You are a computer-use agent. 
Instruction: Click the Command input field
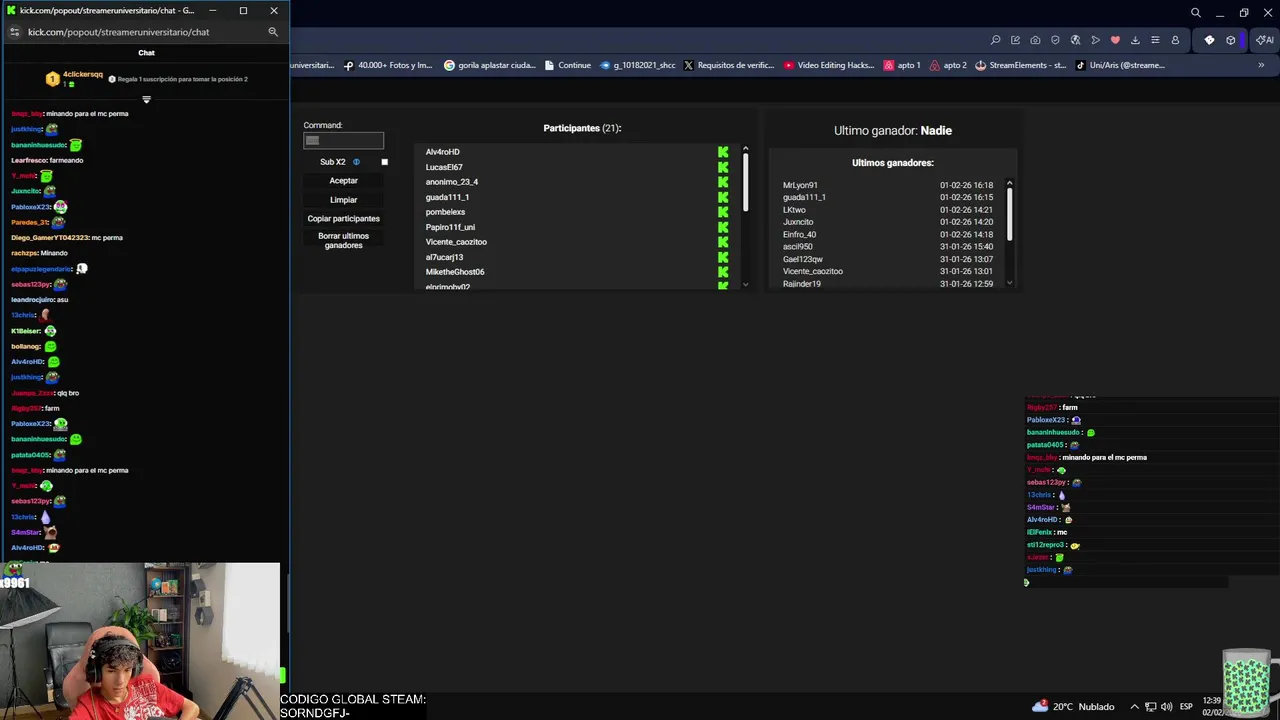(344, 140)
